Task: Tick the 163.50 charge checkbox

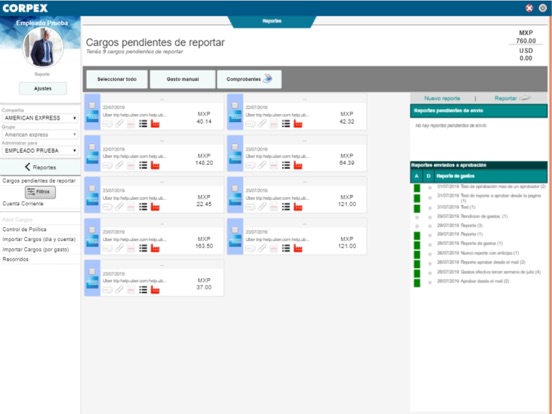Action: click(x=92, y=230)
